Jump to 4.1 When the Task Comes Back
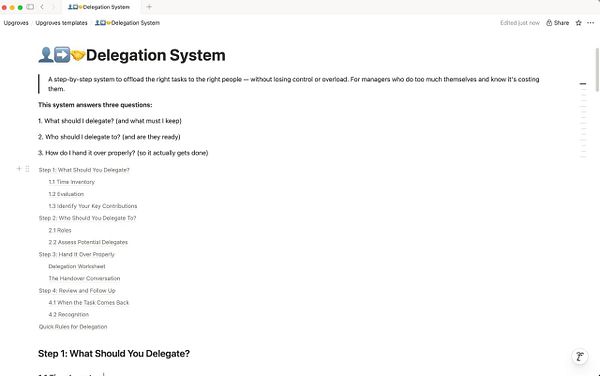The height and width of the screenshot is (376, 600). tap(89, 303)
